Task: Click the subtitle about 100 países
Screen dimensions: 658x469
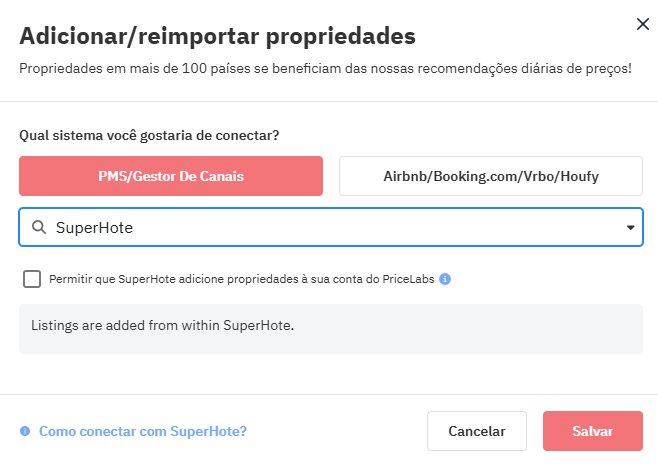Action: coord(325,69)
